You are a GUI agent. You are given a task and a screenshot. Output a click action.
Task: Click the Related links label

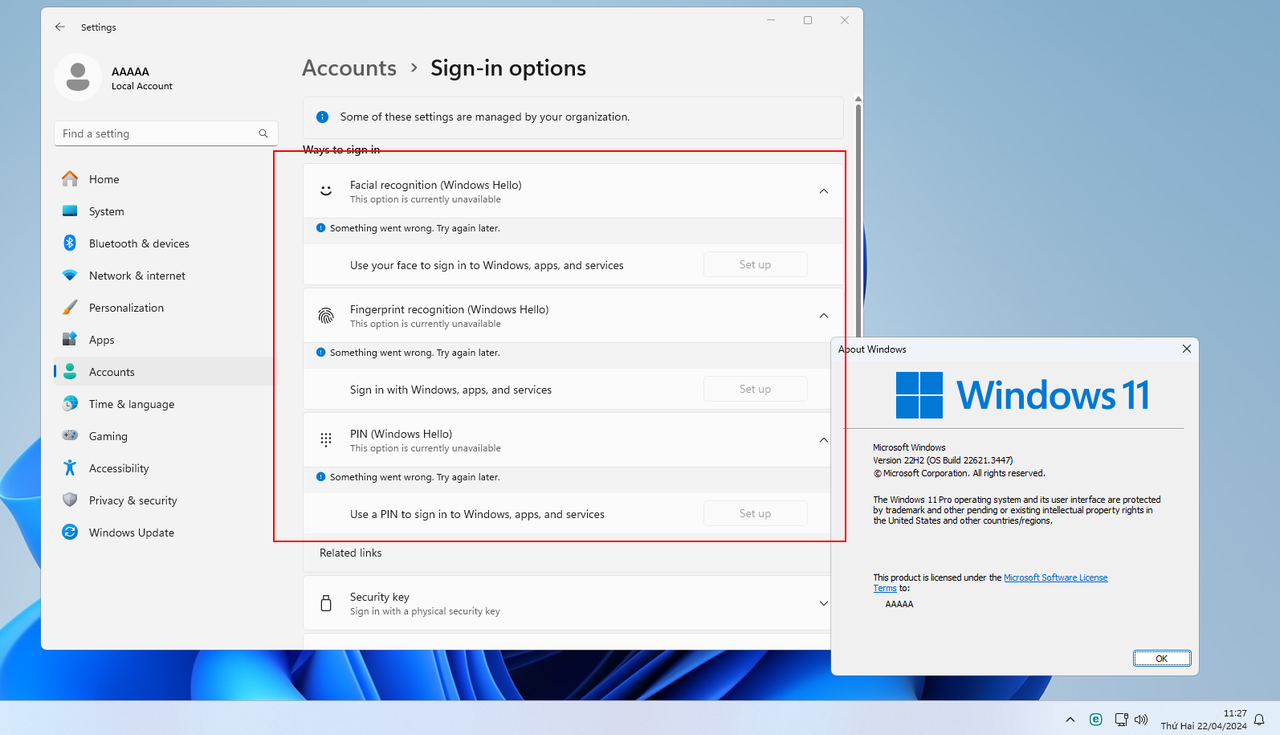coord(350,553)
